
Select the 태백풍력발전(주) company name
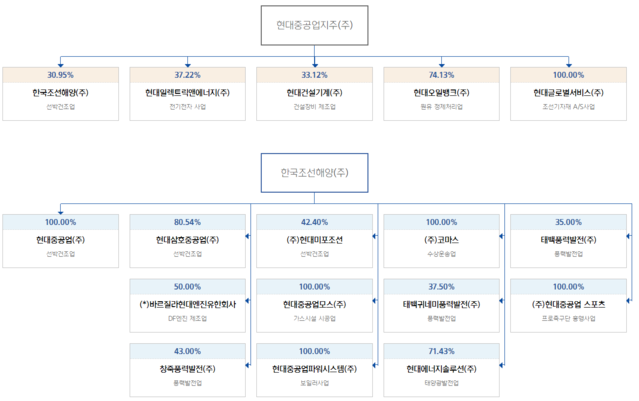568,240
